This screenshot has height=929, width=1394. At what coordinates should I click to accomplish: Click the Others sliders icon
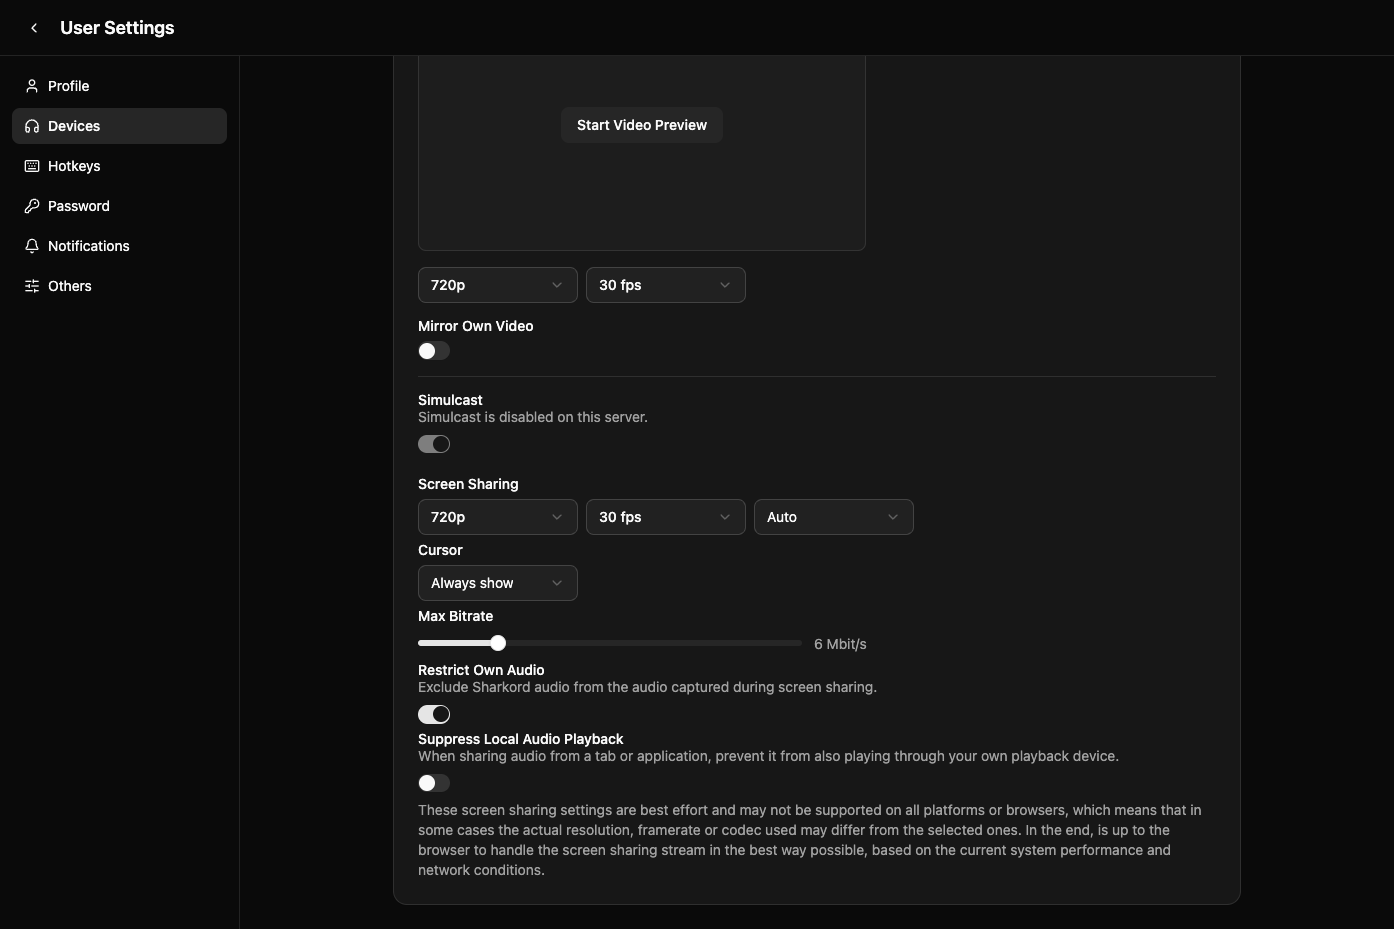(x=32, y=286)
